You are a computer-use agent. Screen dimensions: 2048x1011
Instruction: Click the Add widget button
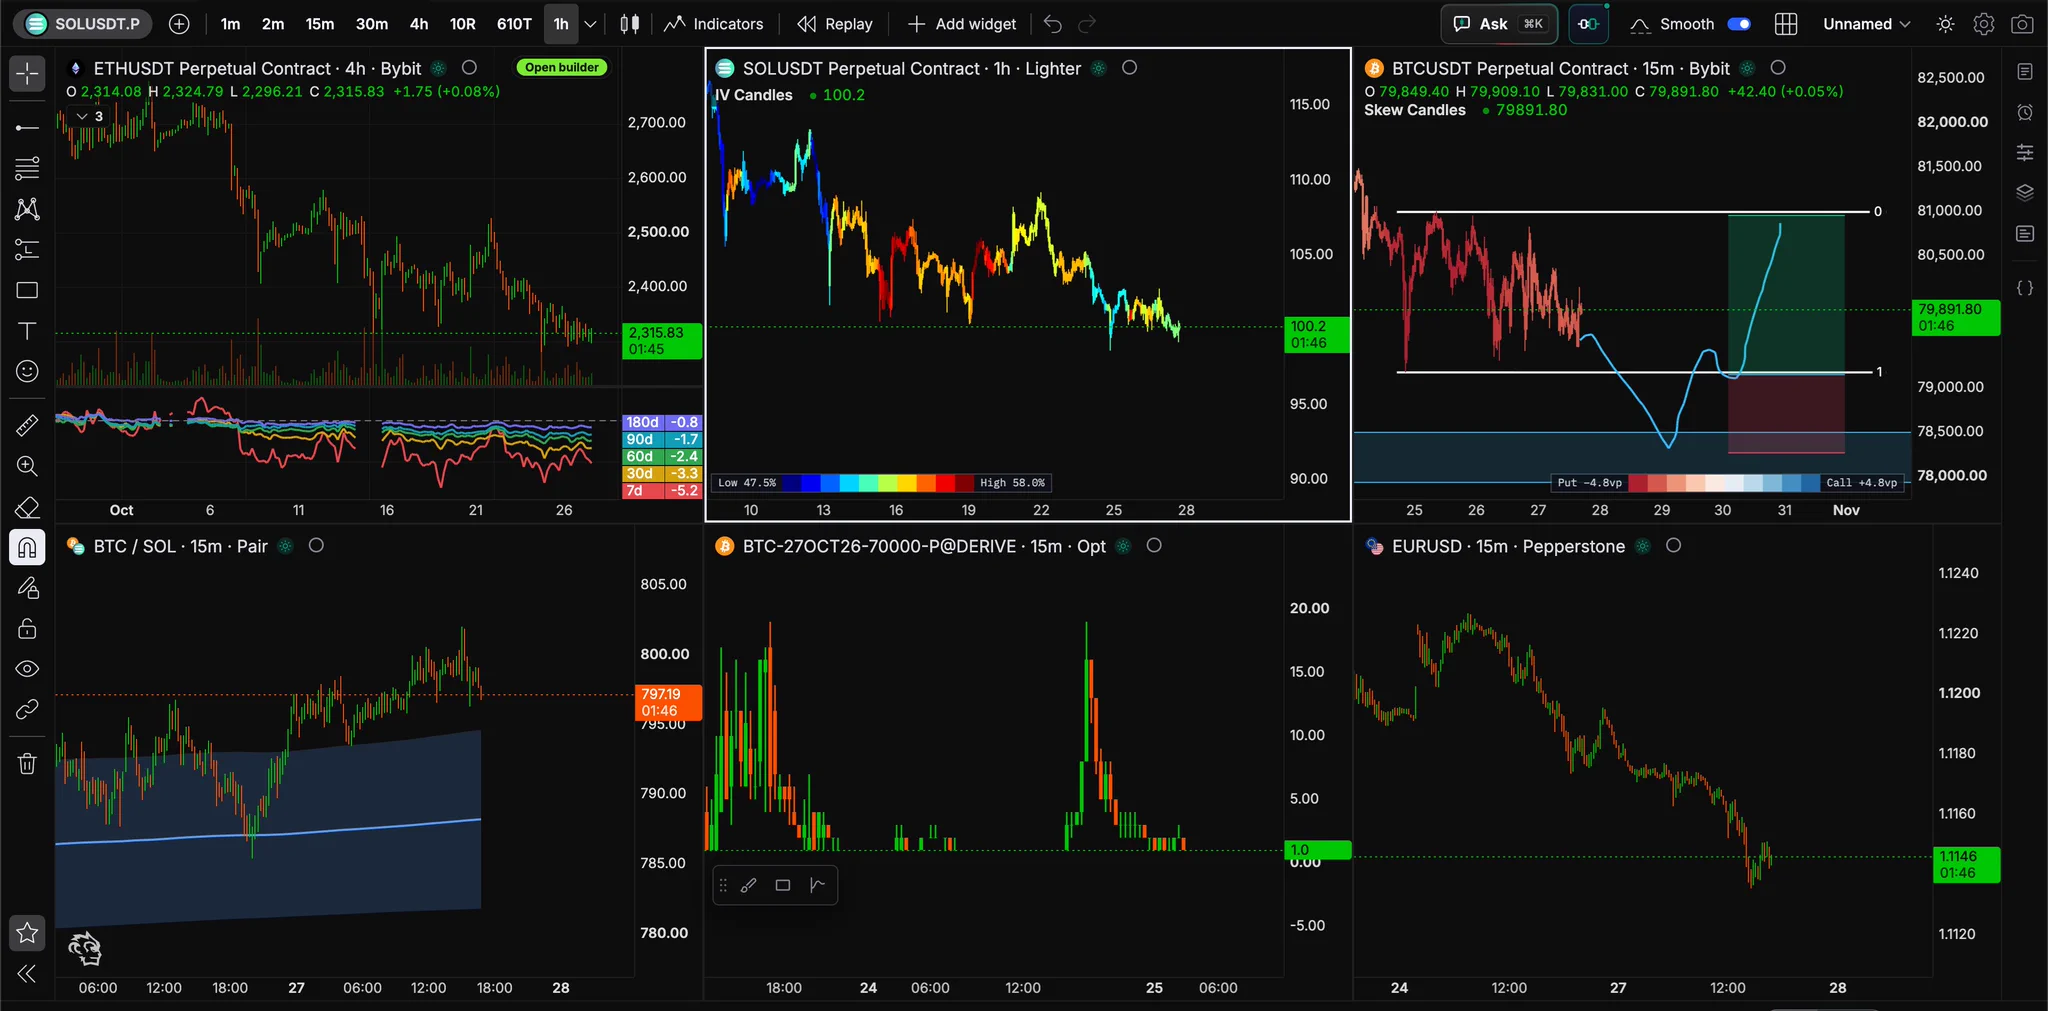click(962, 24)
